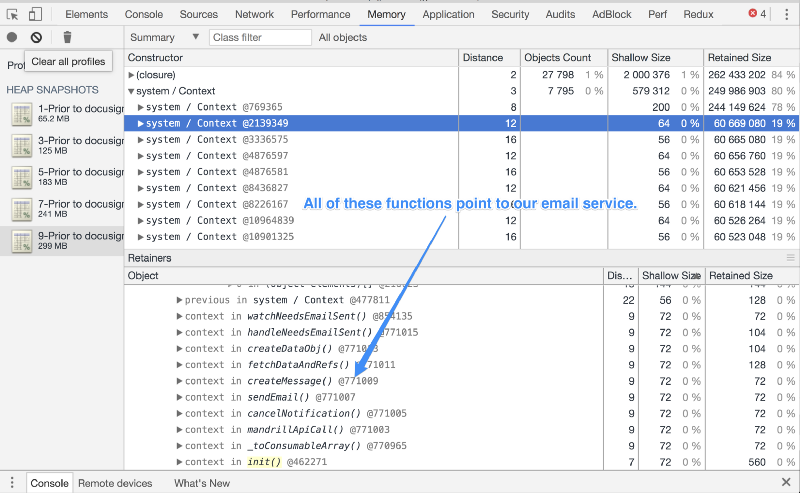The image size is (800, 493).
Task: Expand the sendEmail() retainer row
Action: point(179,397)
